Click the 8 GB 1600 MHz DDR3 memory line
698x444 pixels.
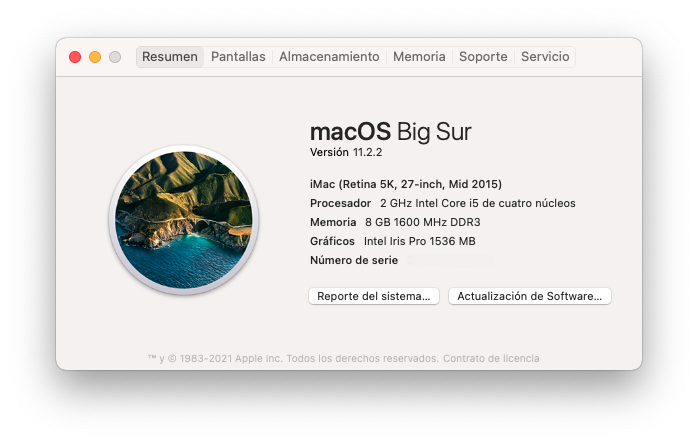395,222
